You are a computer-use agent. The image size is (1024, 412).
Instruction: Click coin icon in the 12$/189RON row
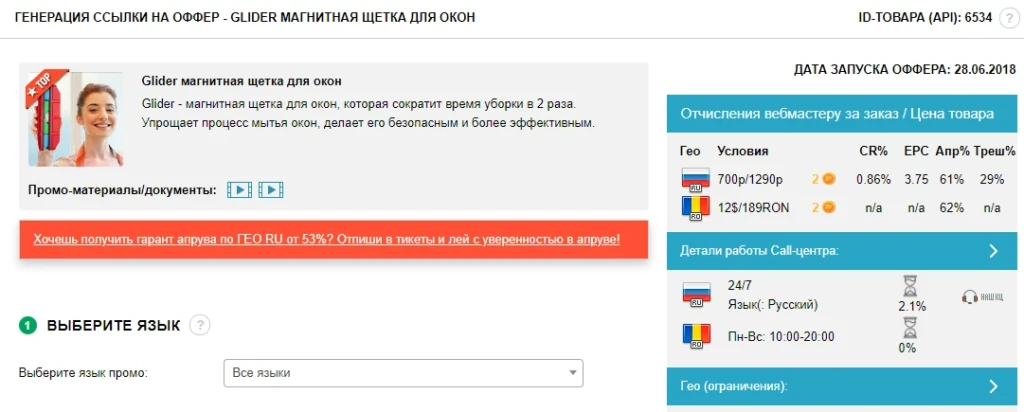(828, 208)
